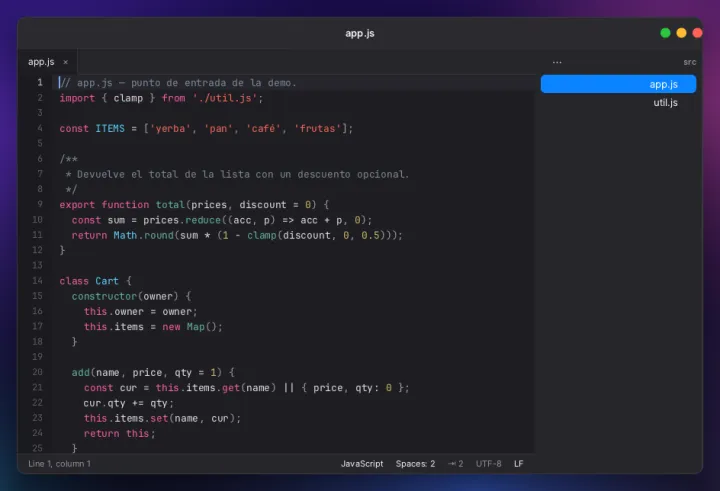The height and width of the screenshot is (491, 720).
Task: Change the LF line ending setting
Action: tap(518, 463)
